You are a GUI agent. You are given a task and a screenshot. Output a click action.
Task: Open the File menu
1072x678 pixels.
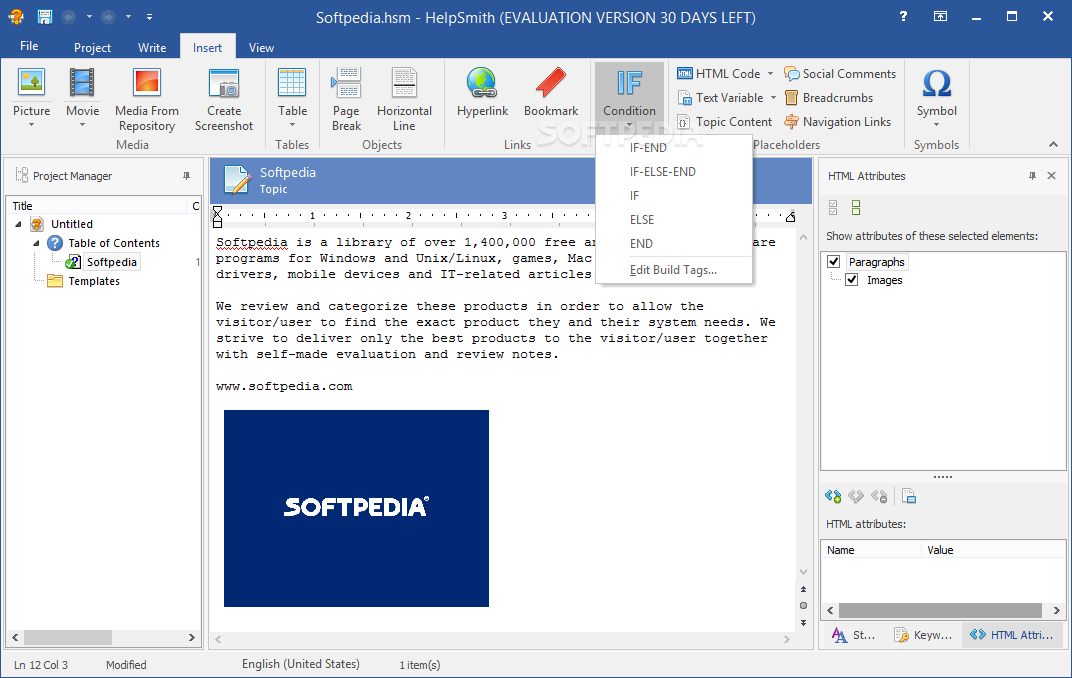pyautogui.click(x=29, y=46)
